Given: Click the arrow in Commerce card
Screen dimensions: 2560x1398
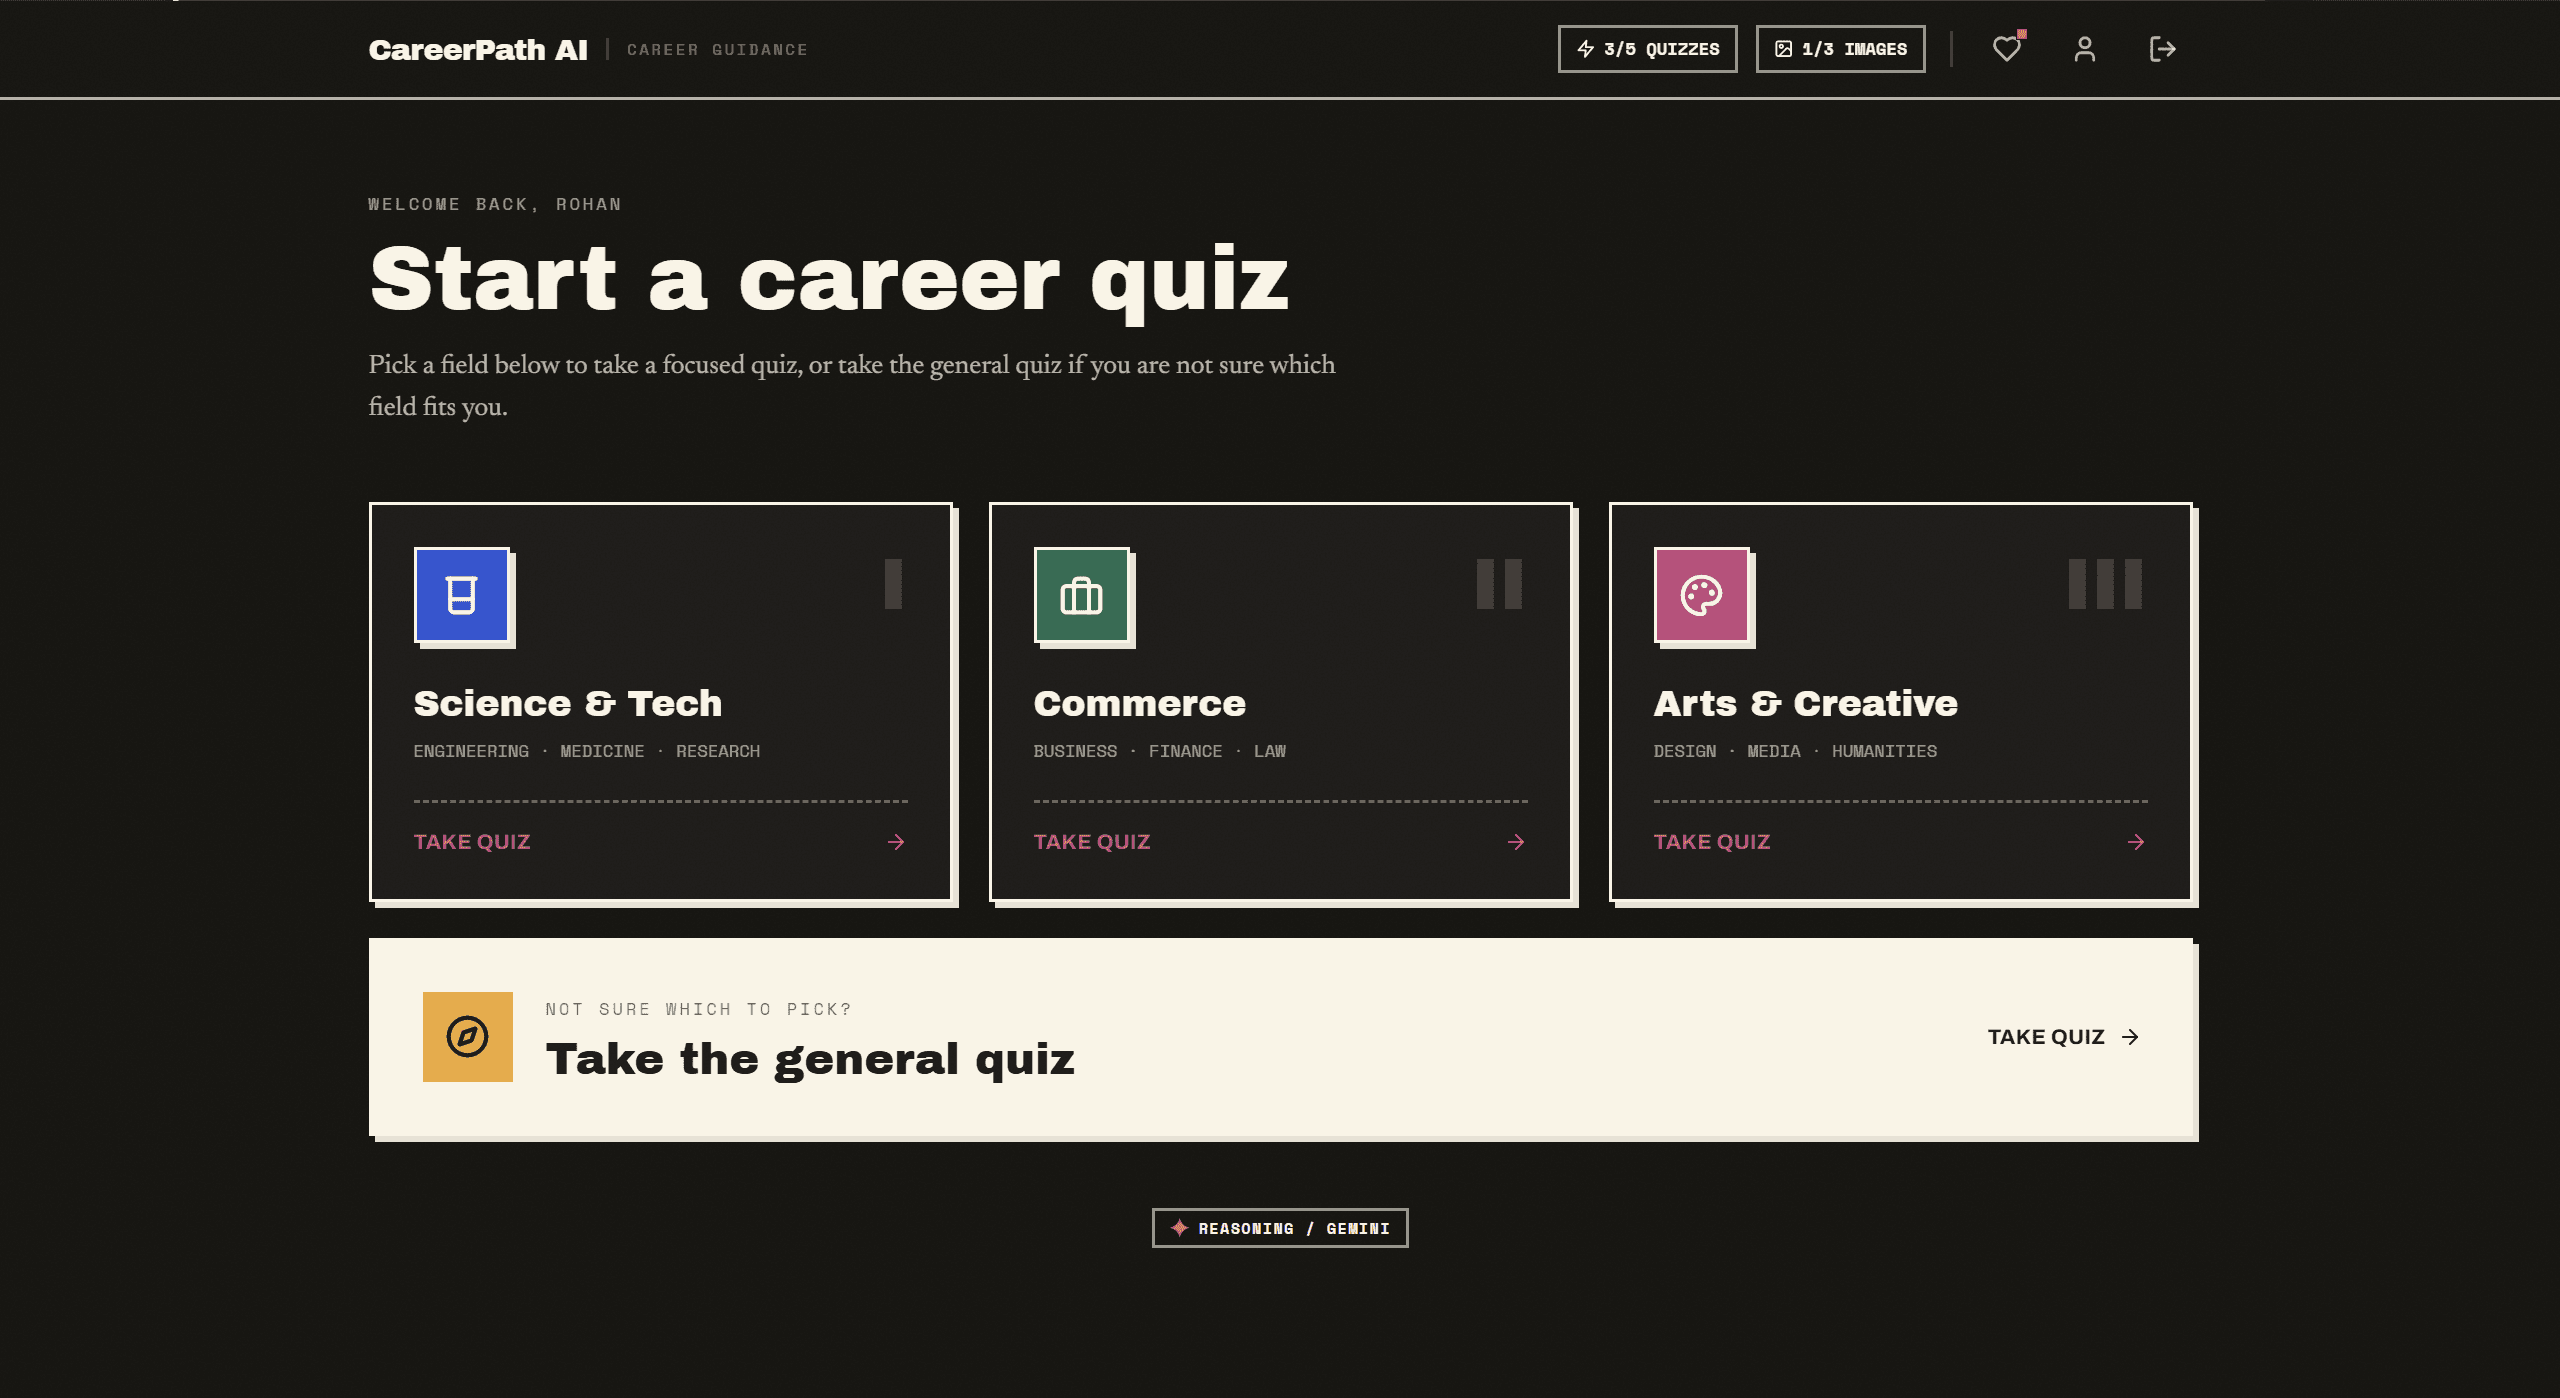Looking at the screenshot, I should pyautogui.click(x=1516, y=842).
